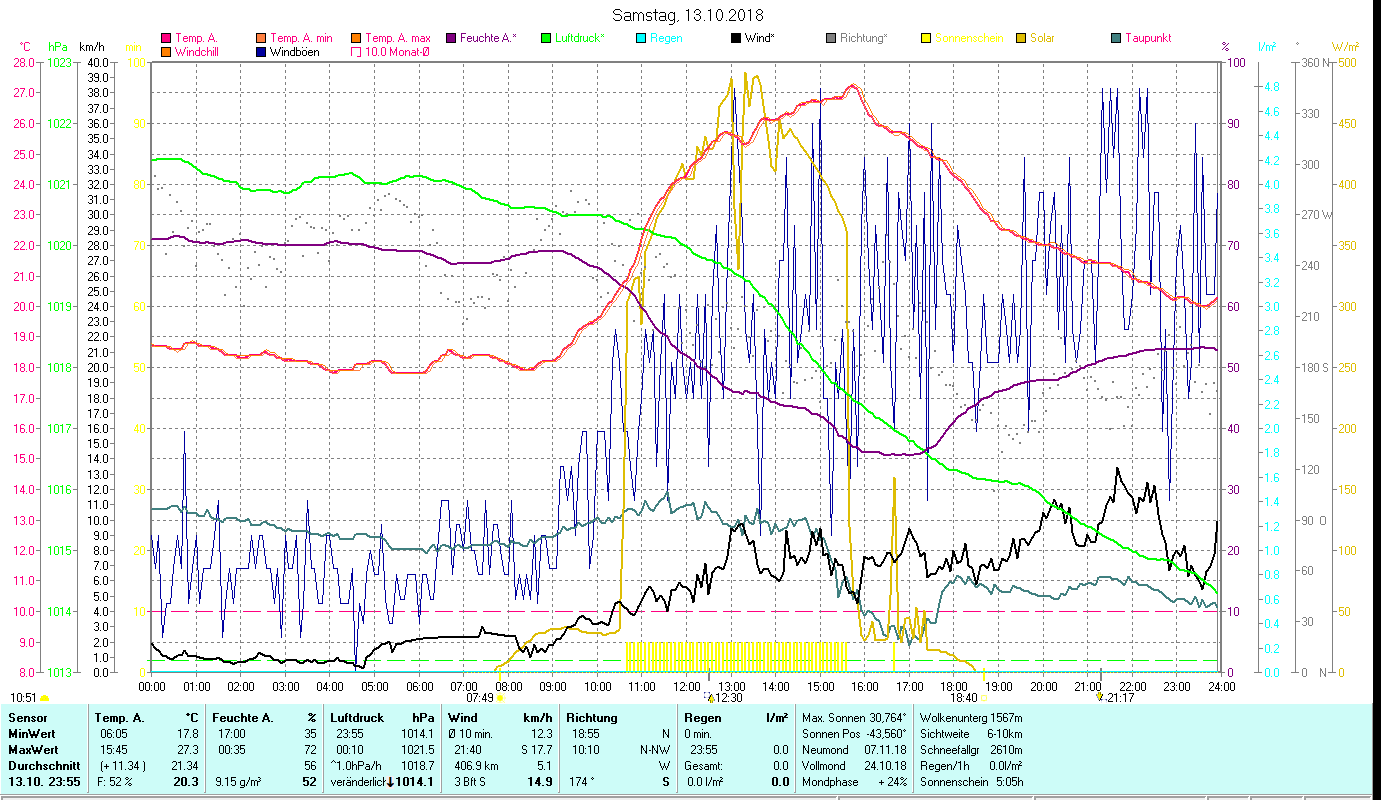This screenshot has height=800, width=1381.
Task: Click the Taupunkt legend label
Action: coord(1148,39)
